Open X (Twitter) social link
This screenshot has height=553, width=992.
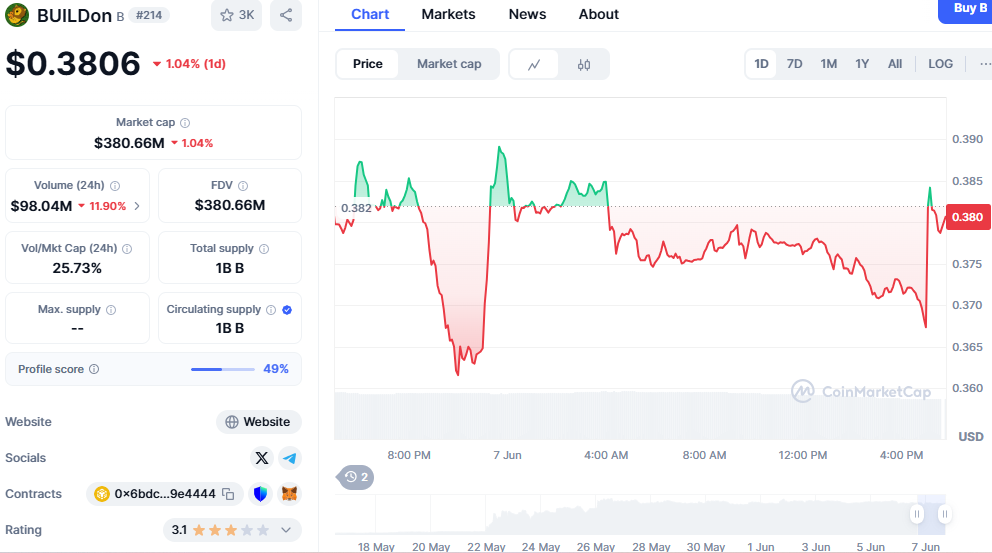click(x=261, y=458)
